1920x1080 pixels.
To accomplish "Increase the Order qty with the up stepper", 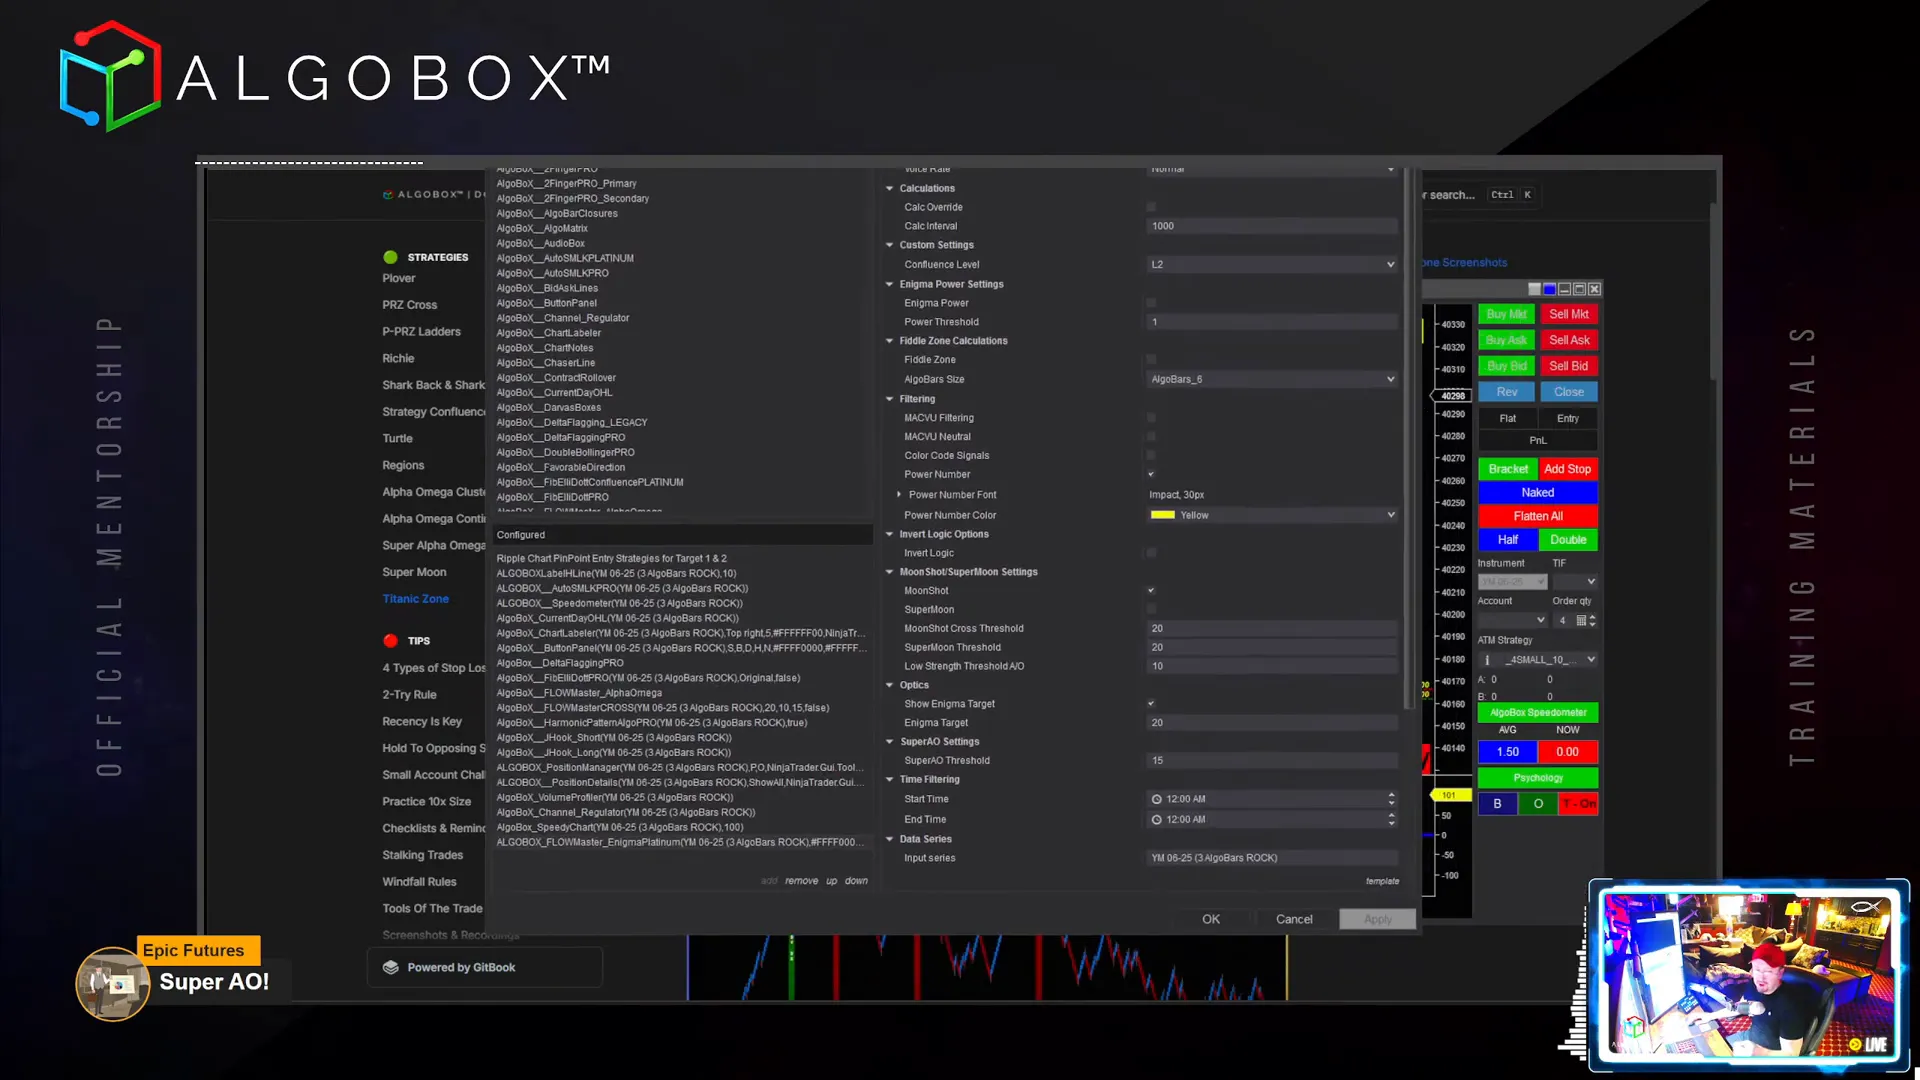I will pyautogui.click(x=1592, y=617).
